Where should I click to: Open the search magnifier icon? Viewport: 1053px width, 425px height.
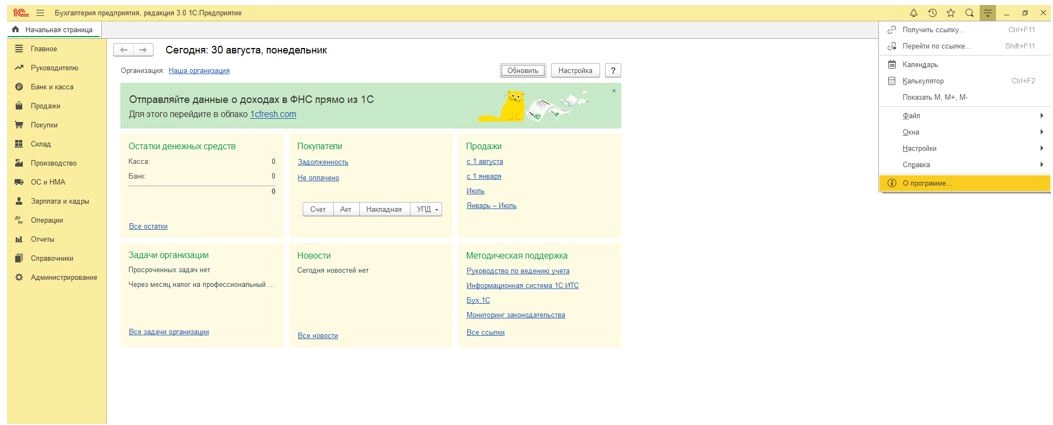969,13
